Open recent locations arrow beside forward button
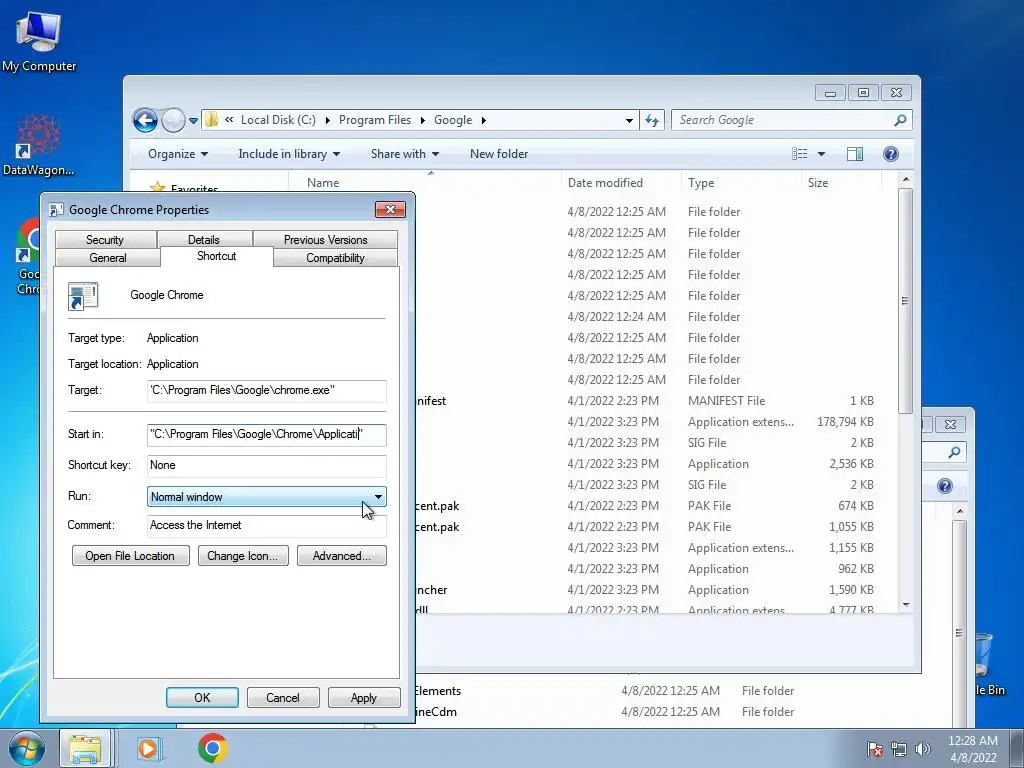 tap(193, 121)
